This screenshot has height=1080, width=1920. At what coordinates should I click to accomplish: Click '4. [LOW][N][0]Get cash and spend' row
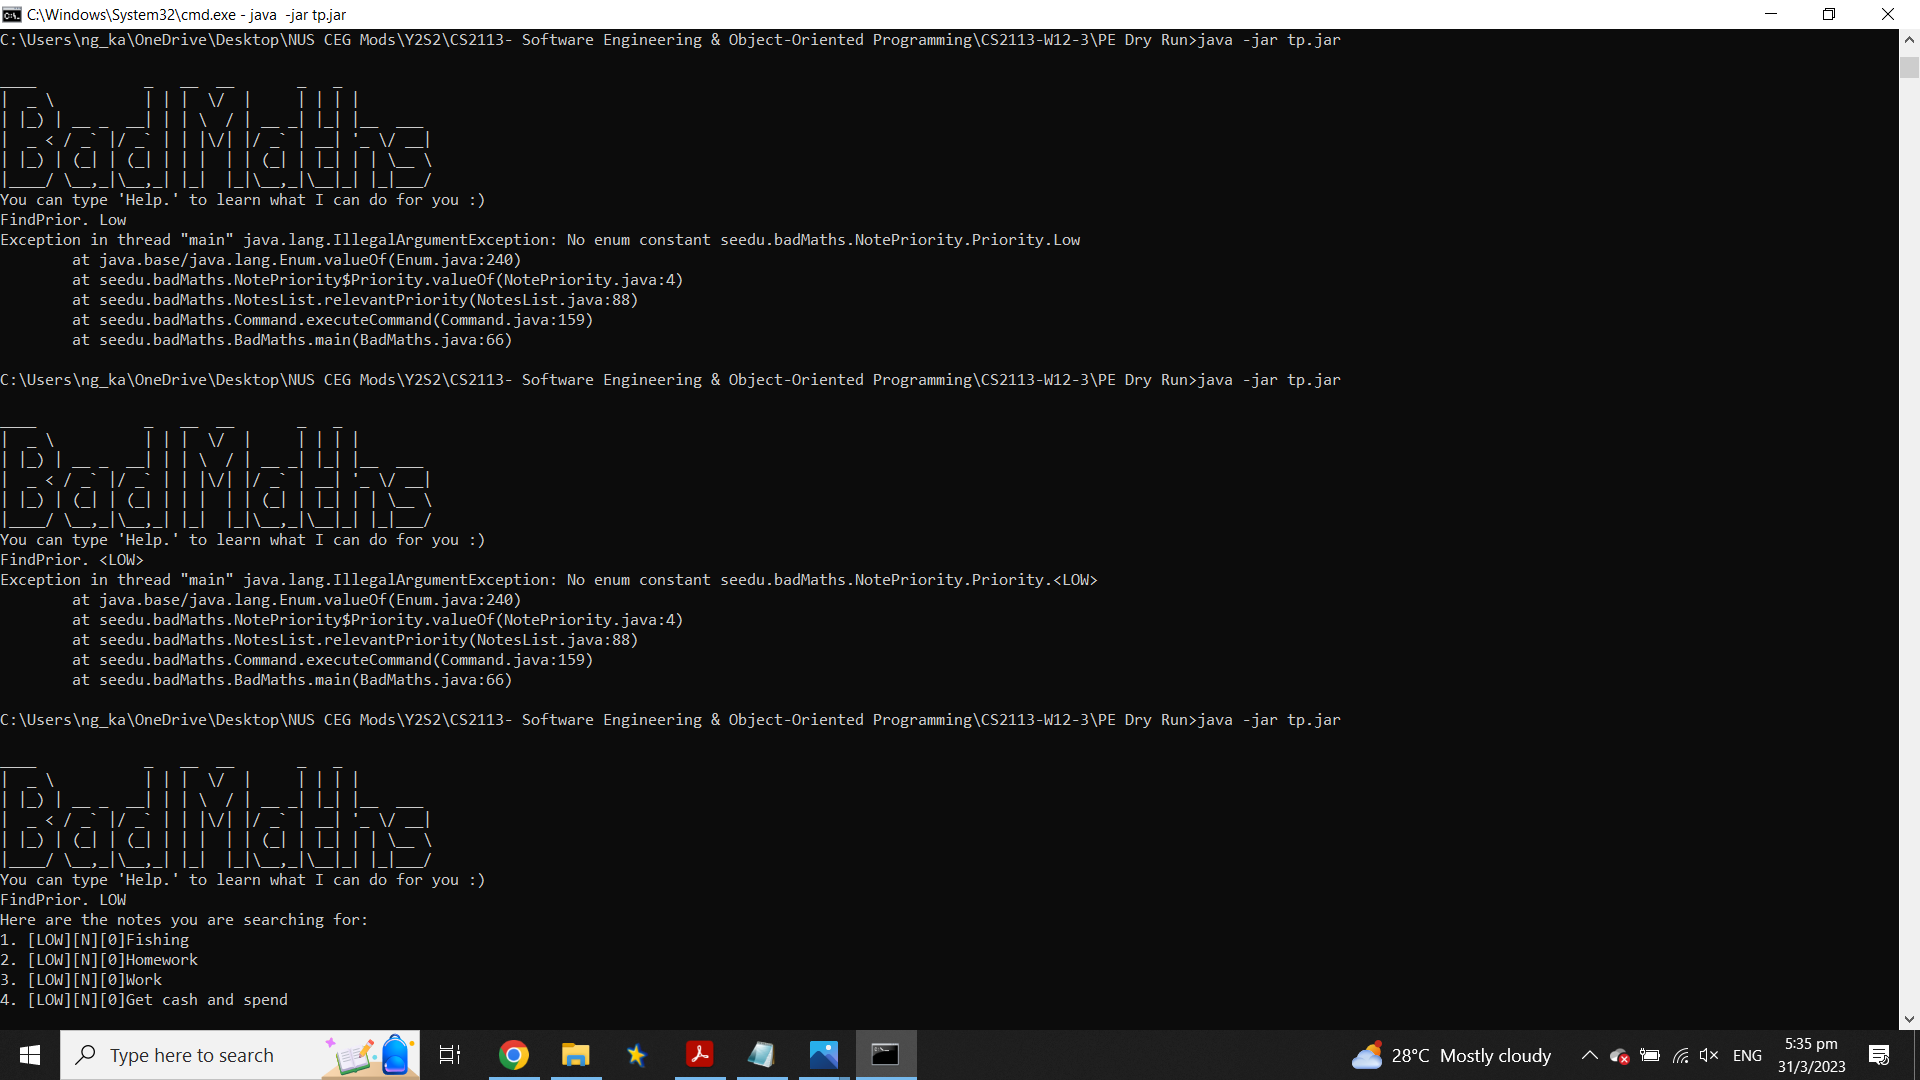click(x=144, y=1000)
